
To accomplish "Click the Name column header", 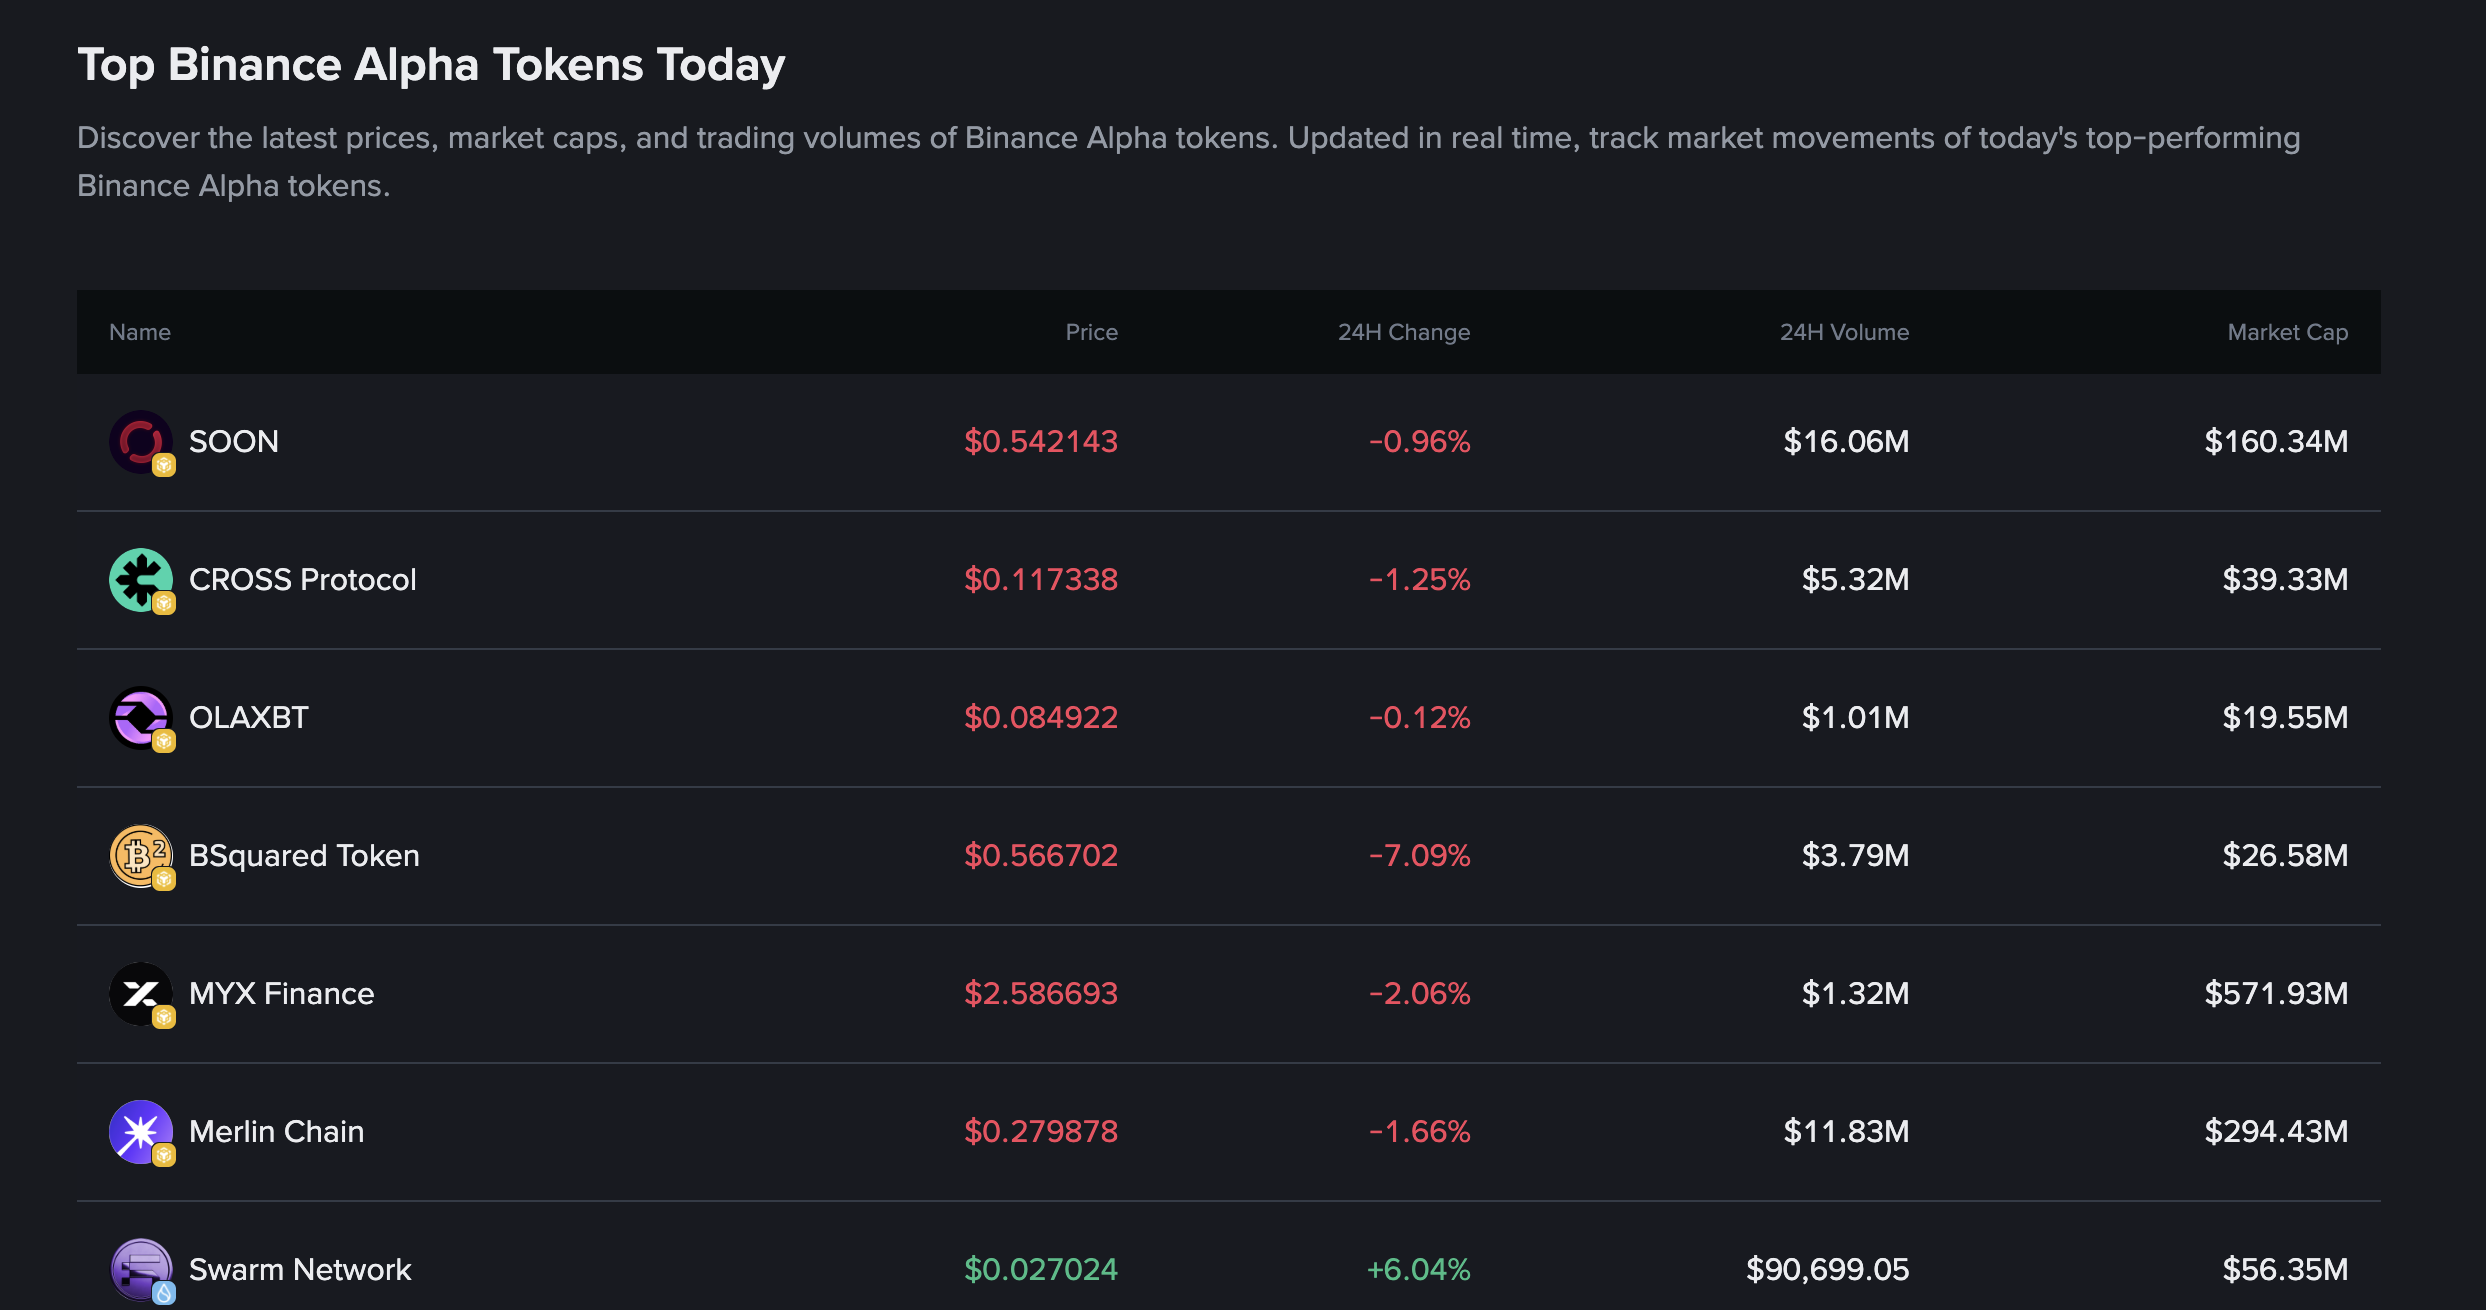I will pyautogui.click(x=139, y=332).
